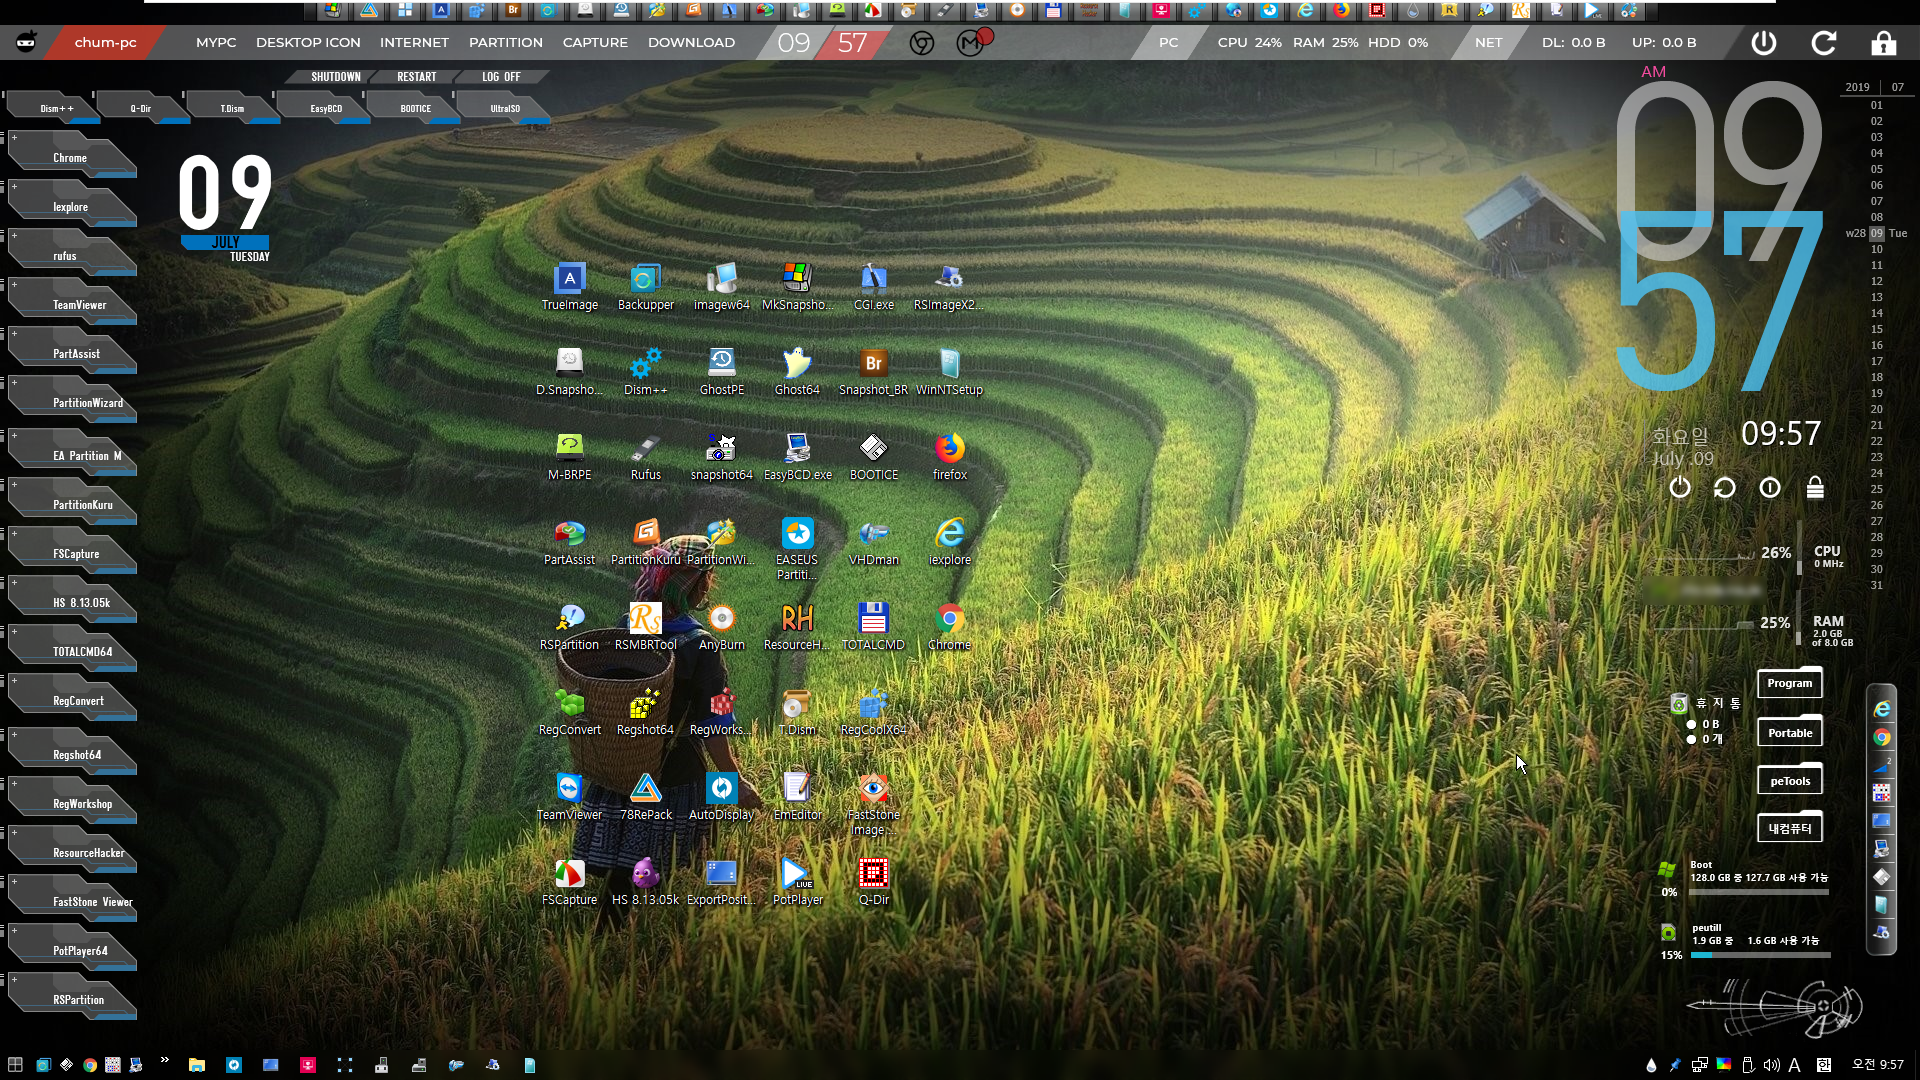Launch the PotPlayer desktop icon
This screenshot has height=1080, width=1920.
797,882
